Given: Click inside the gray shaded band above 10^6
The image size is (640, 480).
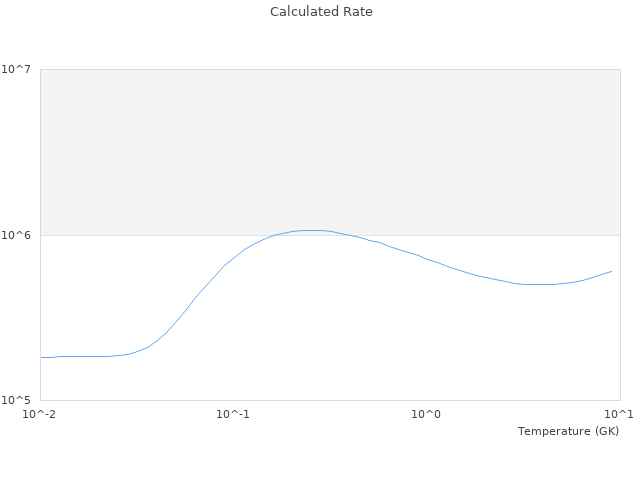Looking at the screenshot, I should click(x=330, y=150).
